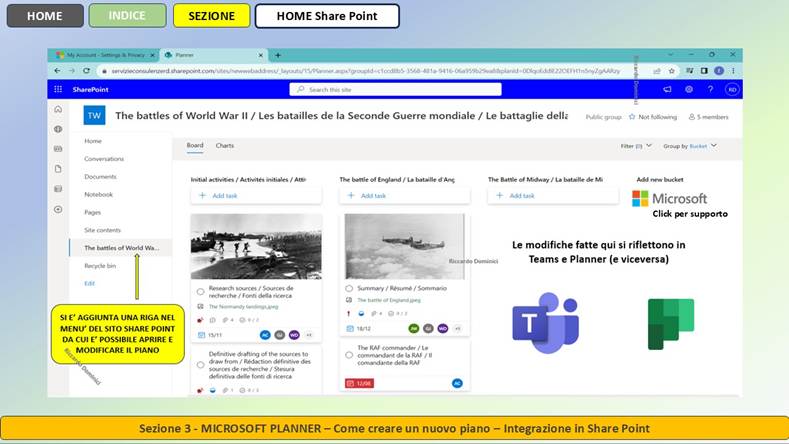Screen dimensions: 789x444
Task: Mark The RAF commander task complete
Action: coord(349,355)
